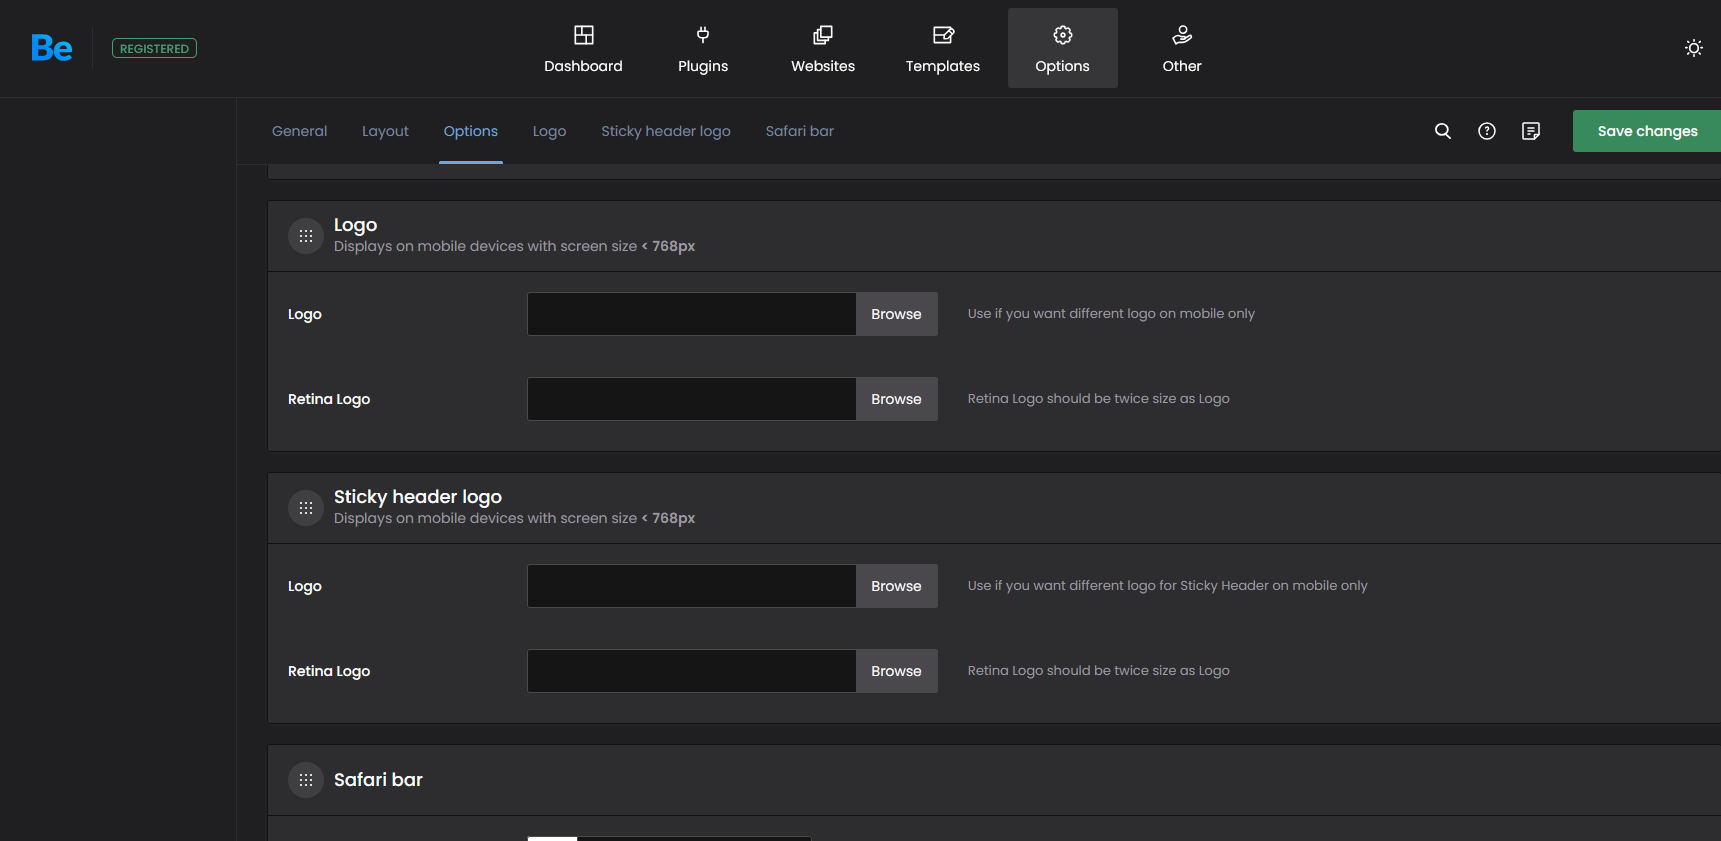Viewport: 1721px width, 841px height.
Task: Click the drag handle beside Sticky header logo
Action: (x=306, y=508)
